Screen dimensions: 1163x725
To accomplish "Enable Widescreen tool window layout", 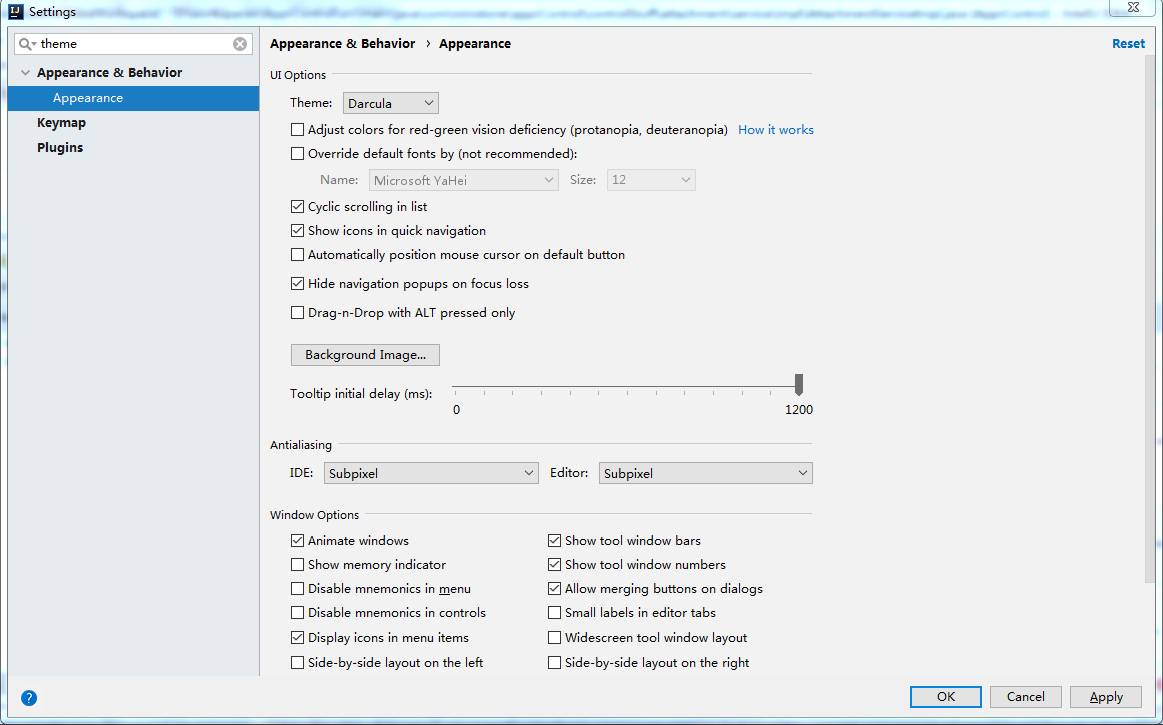I will coord(554,637).
